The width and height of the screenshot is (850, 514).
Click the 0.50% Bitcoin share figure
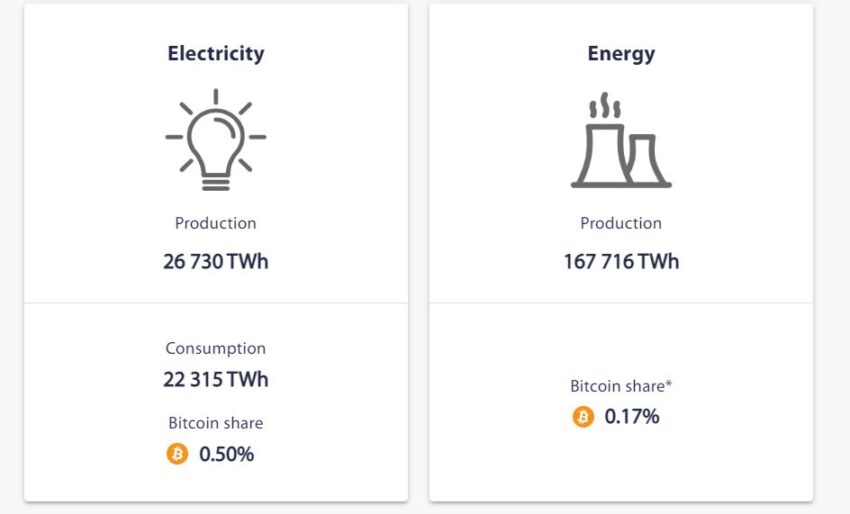click(x=227, y=454)
